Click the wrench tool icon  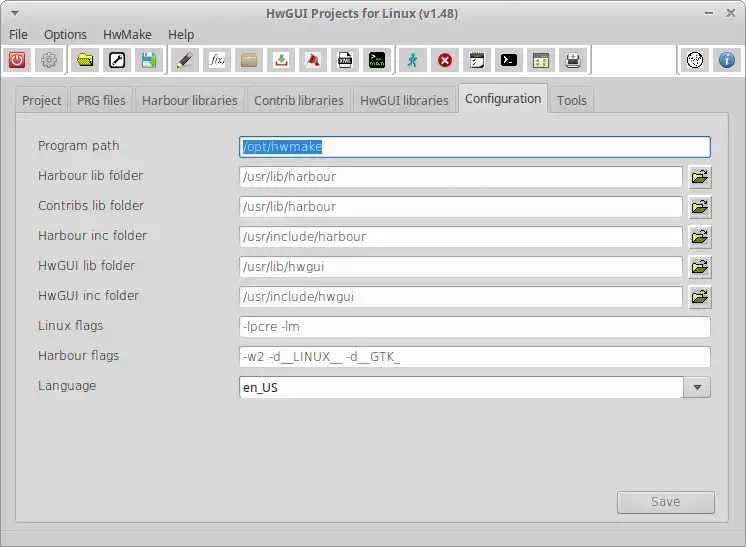pyautogui.click(x=117, y=60)
